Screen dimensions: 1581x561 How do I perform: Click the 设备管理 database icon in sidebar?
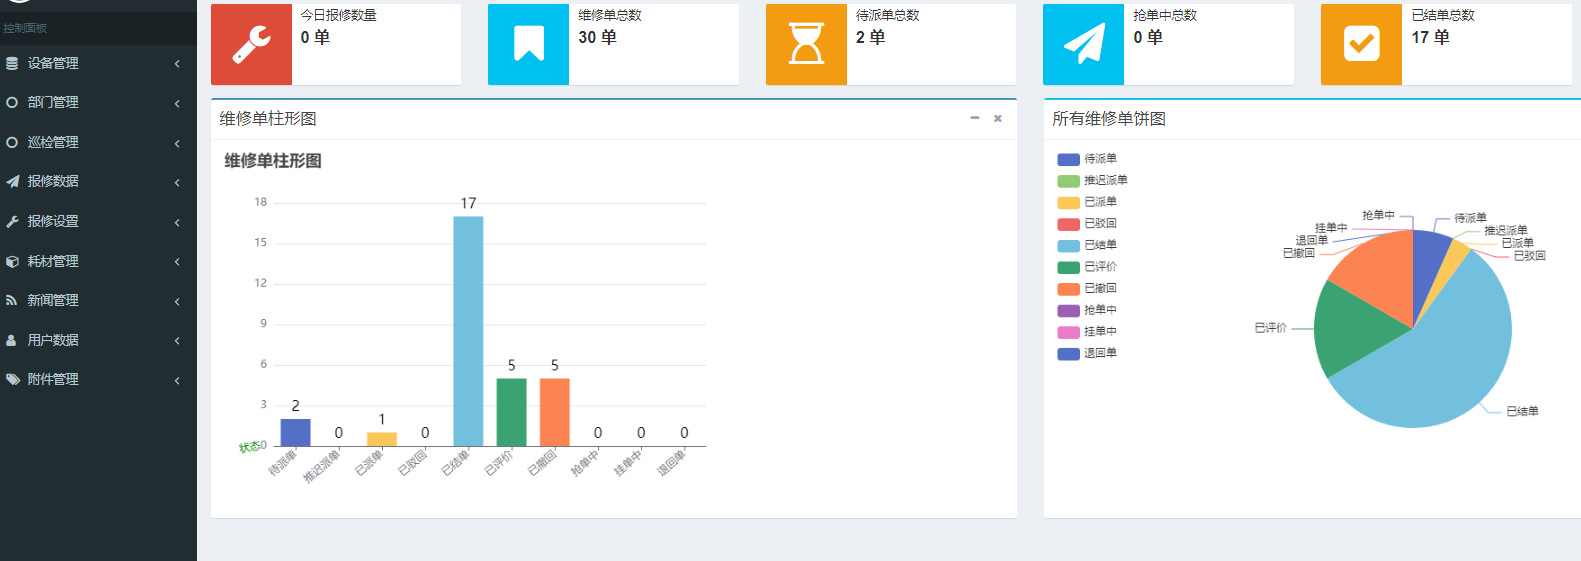click(12, 63)
